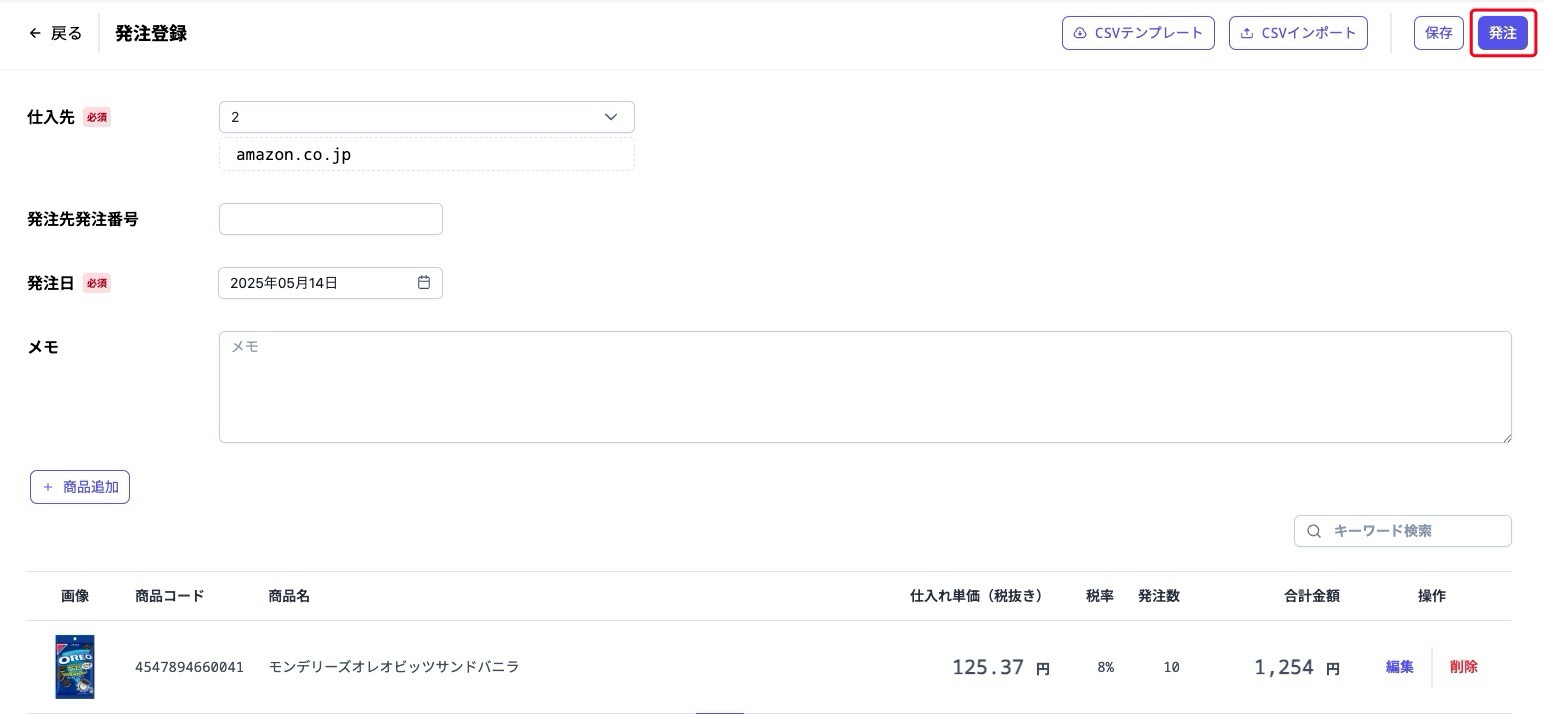The height and width of the screenshot is (714, 1544).
Task: Click the Oreo product thumbnail image
Action: tap(74, 666)
